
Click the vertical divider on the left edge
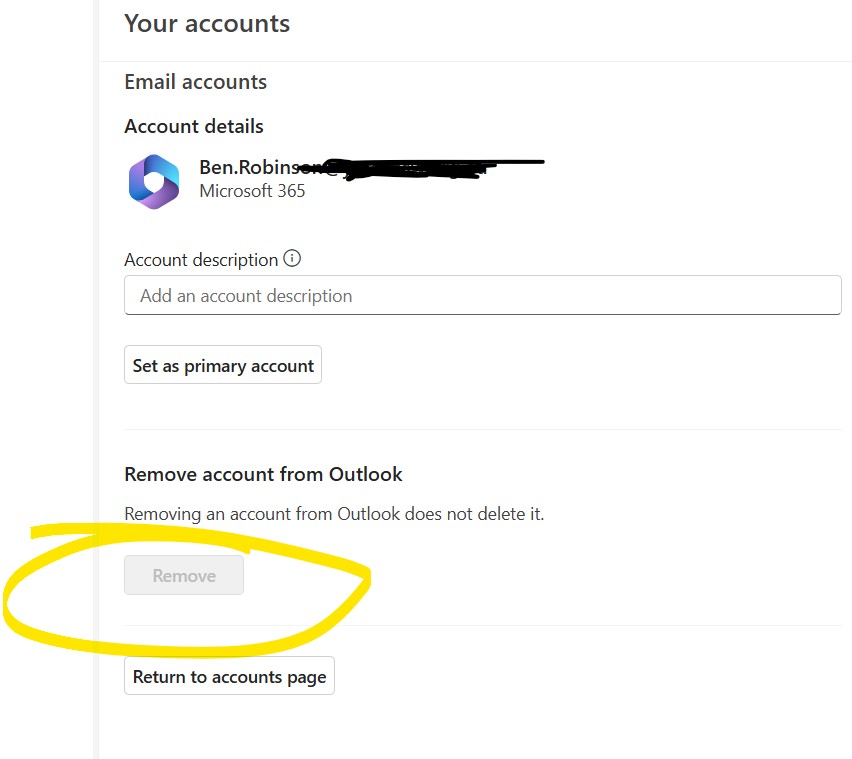pyautogui.click(x=96, y=380)
